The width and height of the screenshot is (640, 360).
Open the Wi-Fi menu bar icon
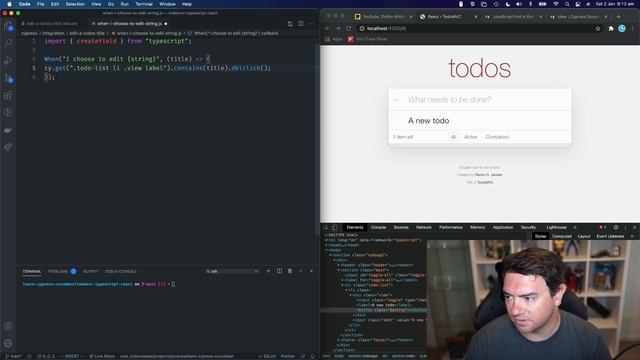[556, 4]
